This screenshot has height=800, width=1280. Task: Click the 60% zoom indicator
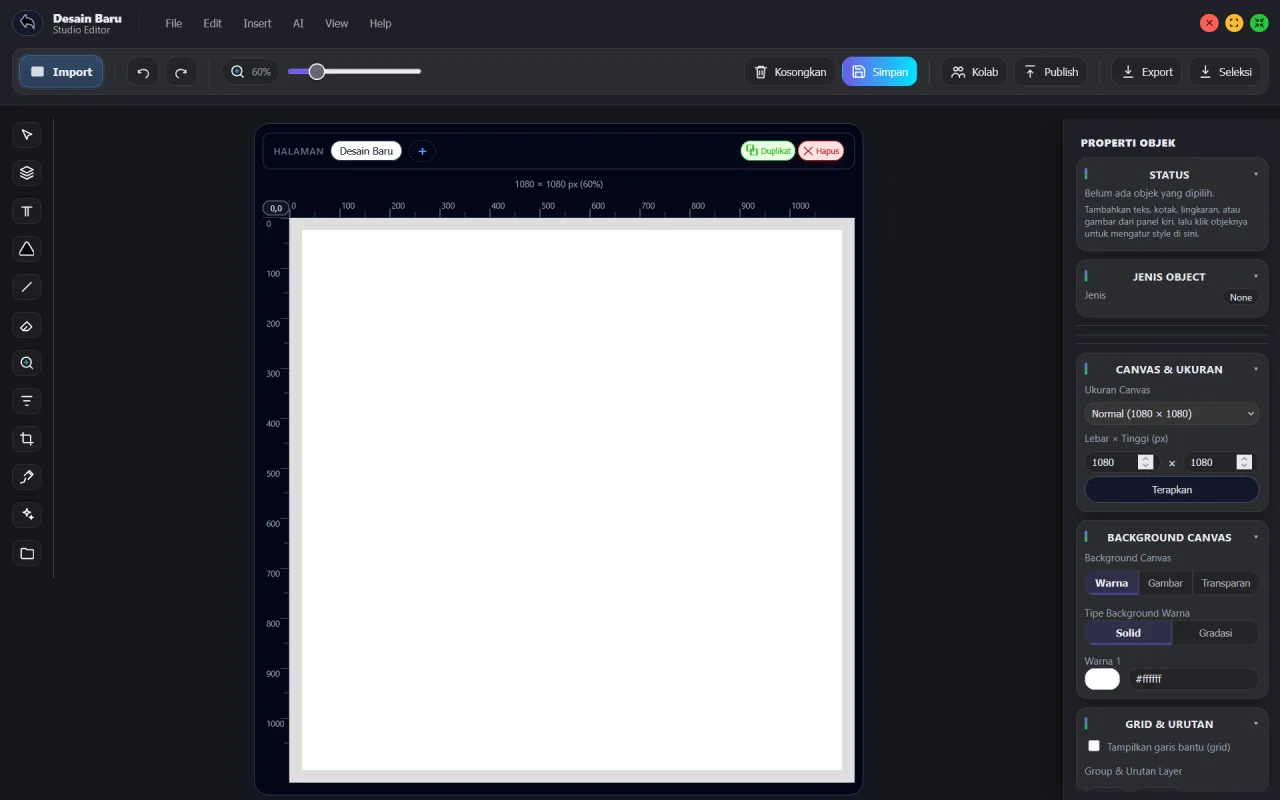[x=251, y=72]
